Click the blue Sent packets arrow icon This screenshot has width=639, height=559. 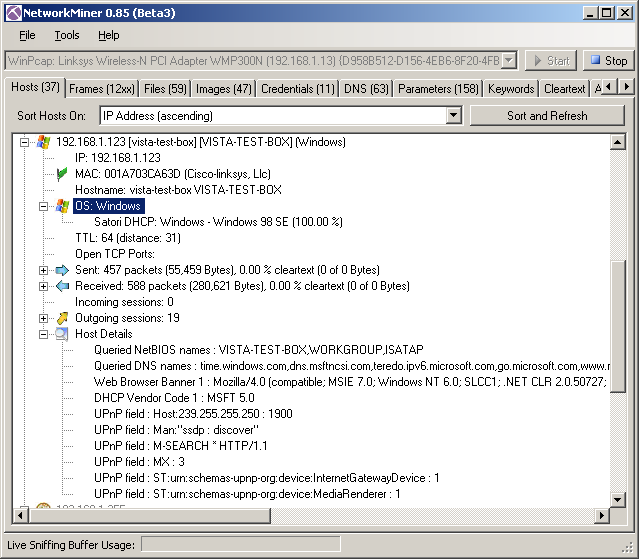point(62,270)
